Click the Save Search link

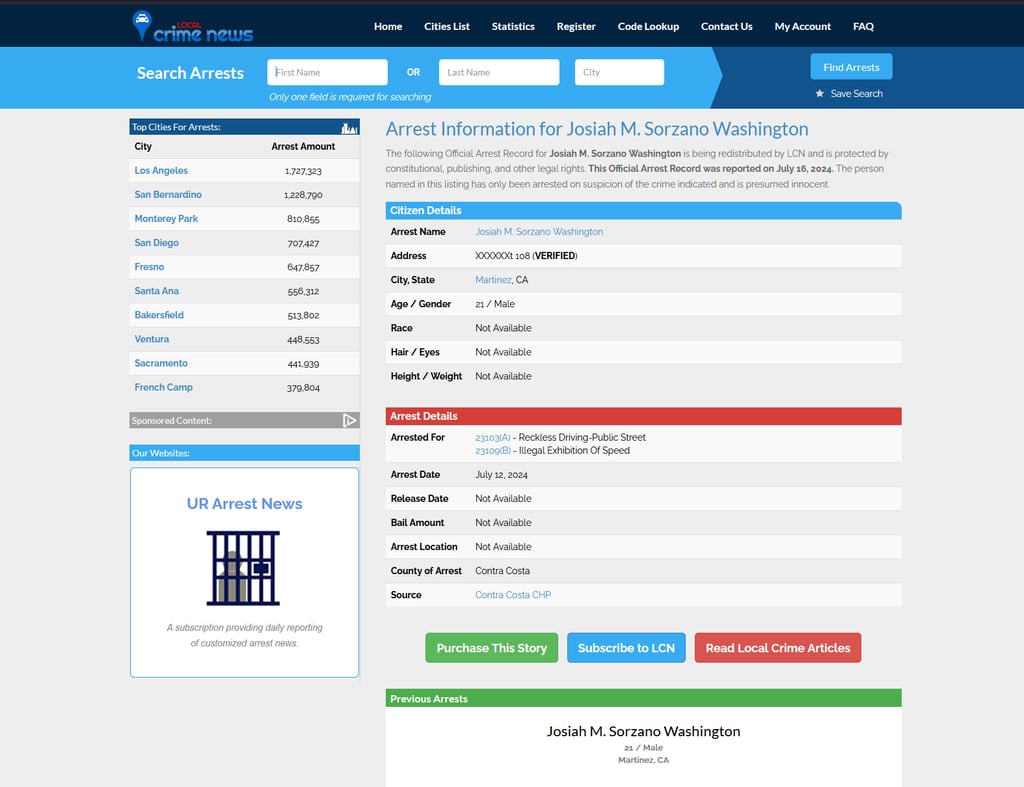[x=856, y=93]
